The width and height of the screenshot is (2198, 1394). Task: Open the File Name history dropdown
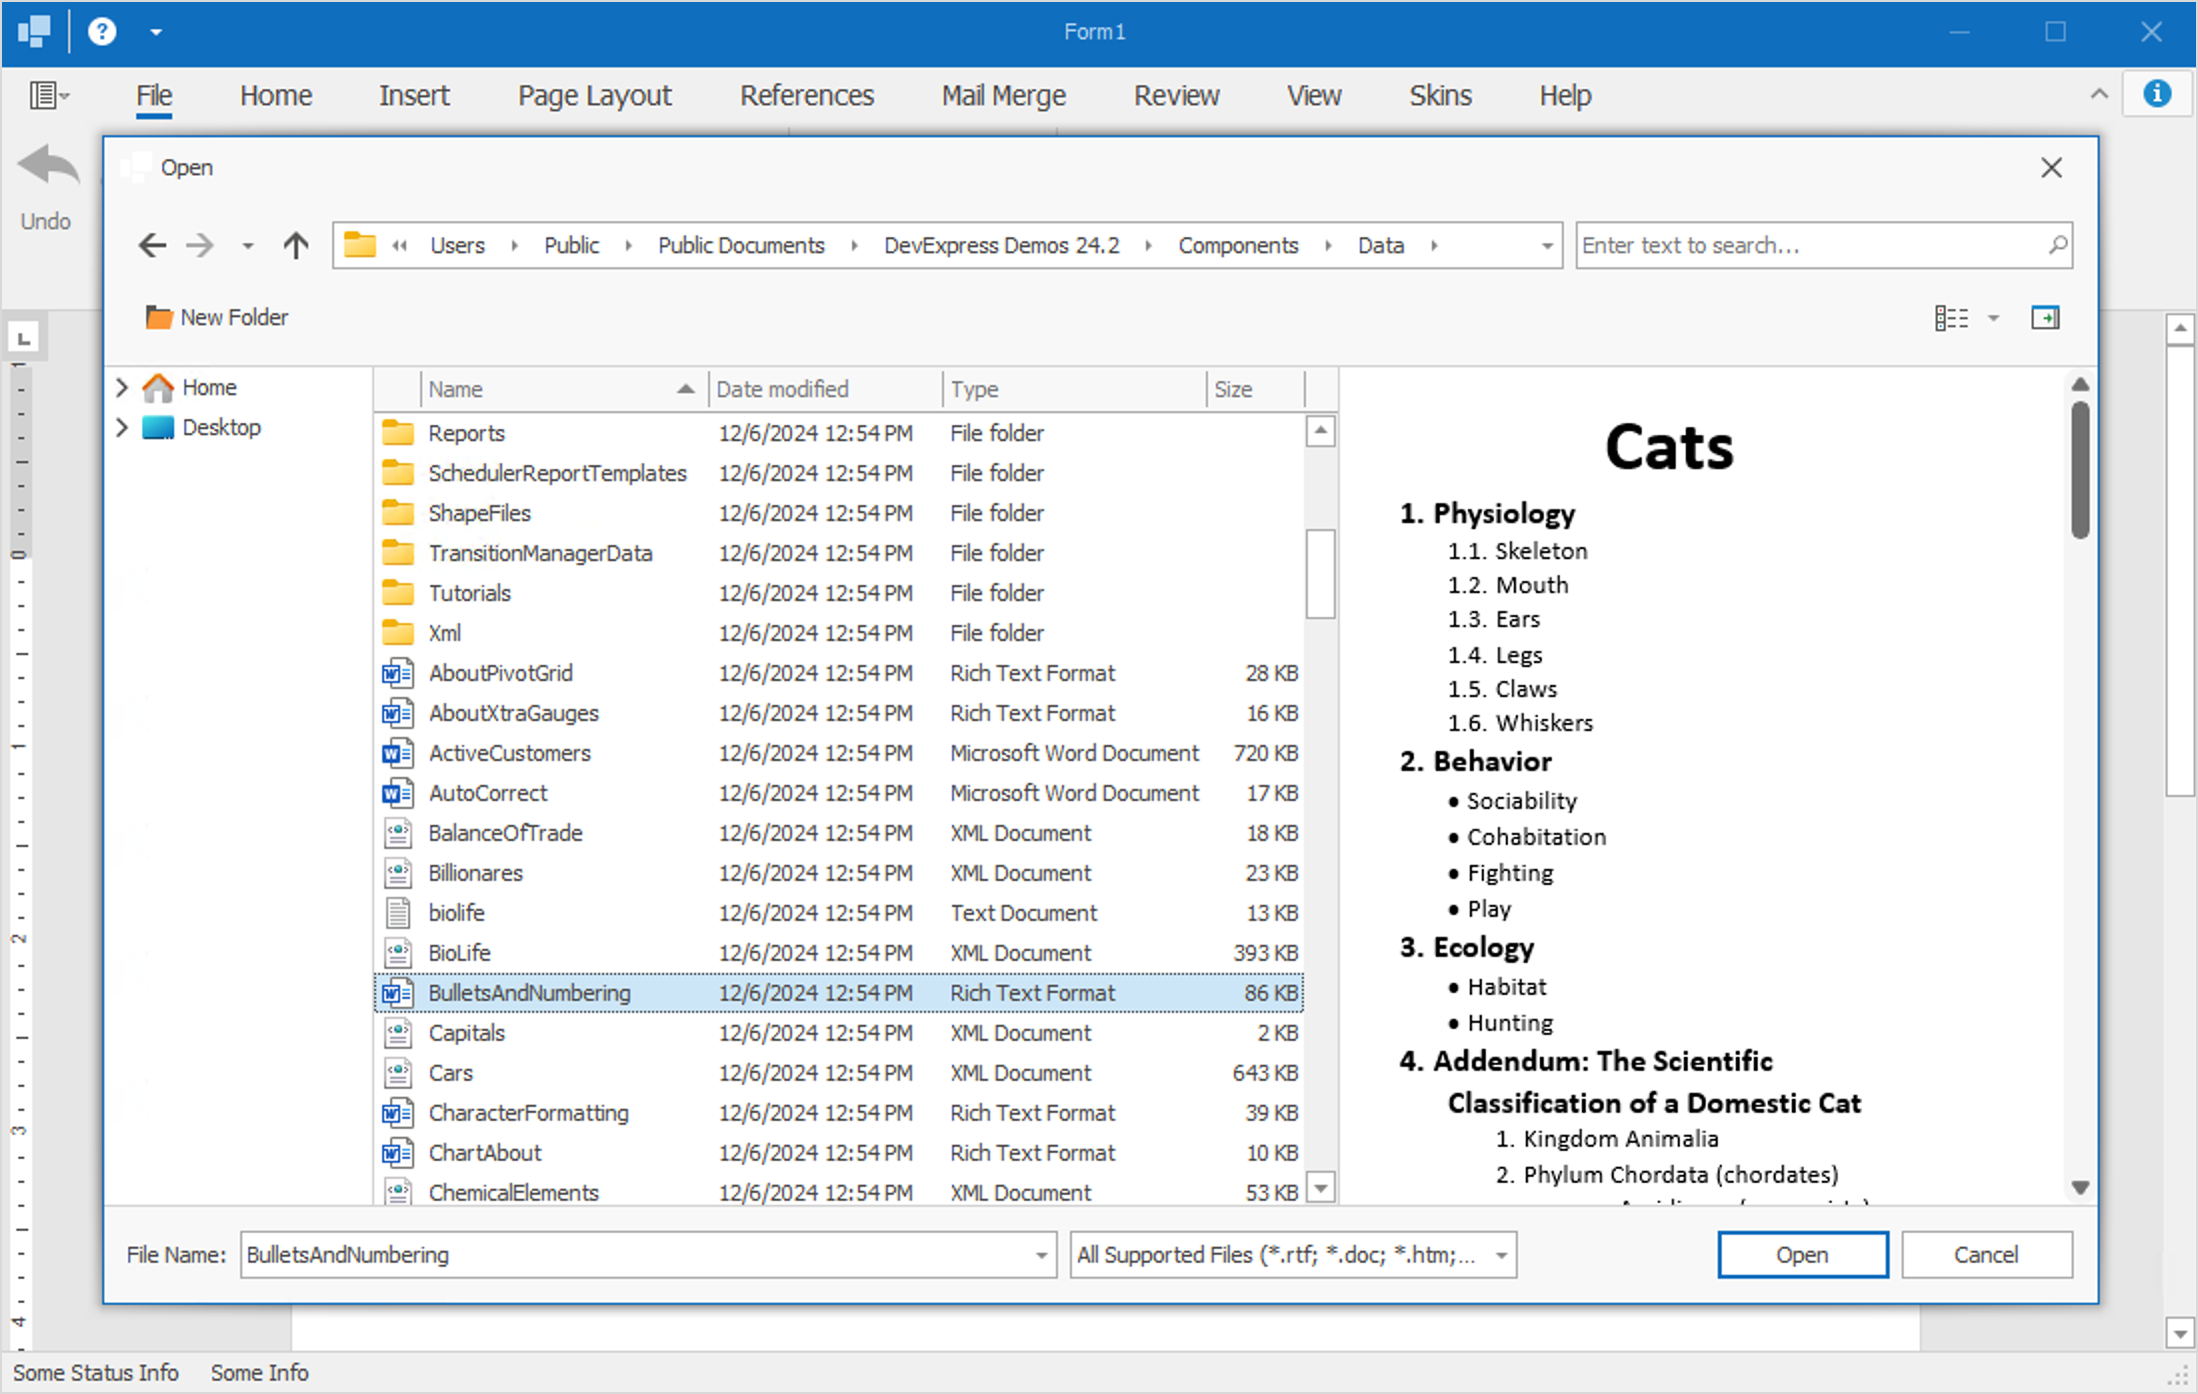click(1041, 1255)
